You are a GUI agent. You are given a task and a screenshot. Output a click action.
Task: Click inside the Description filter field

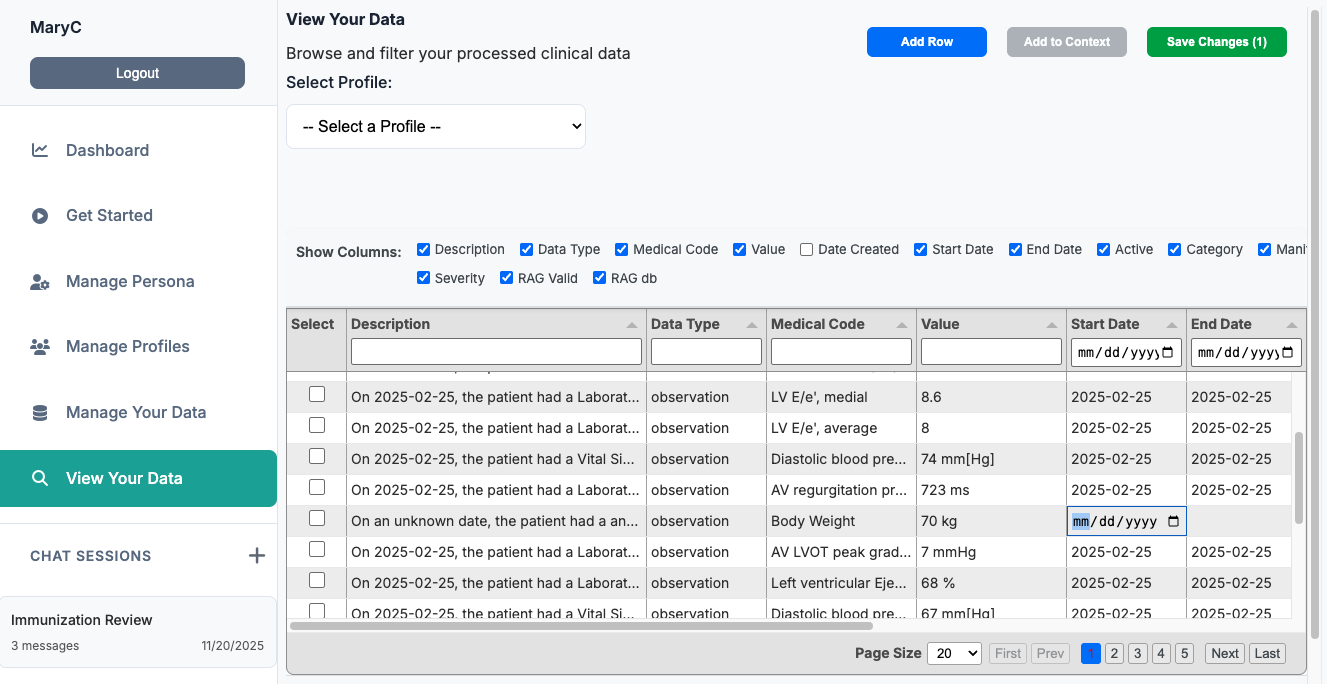(x=496, y=351)
